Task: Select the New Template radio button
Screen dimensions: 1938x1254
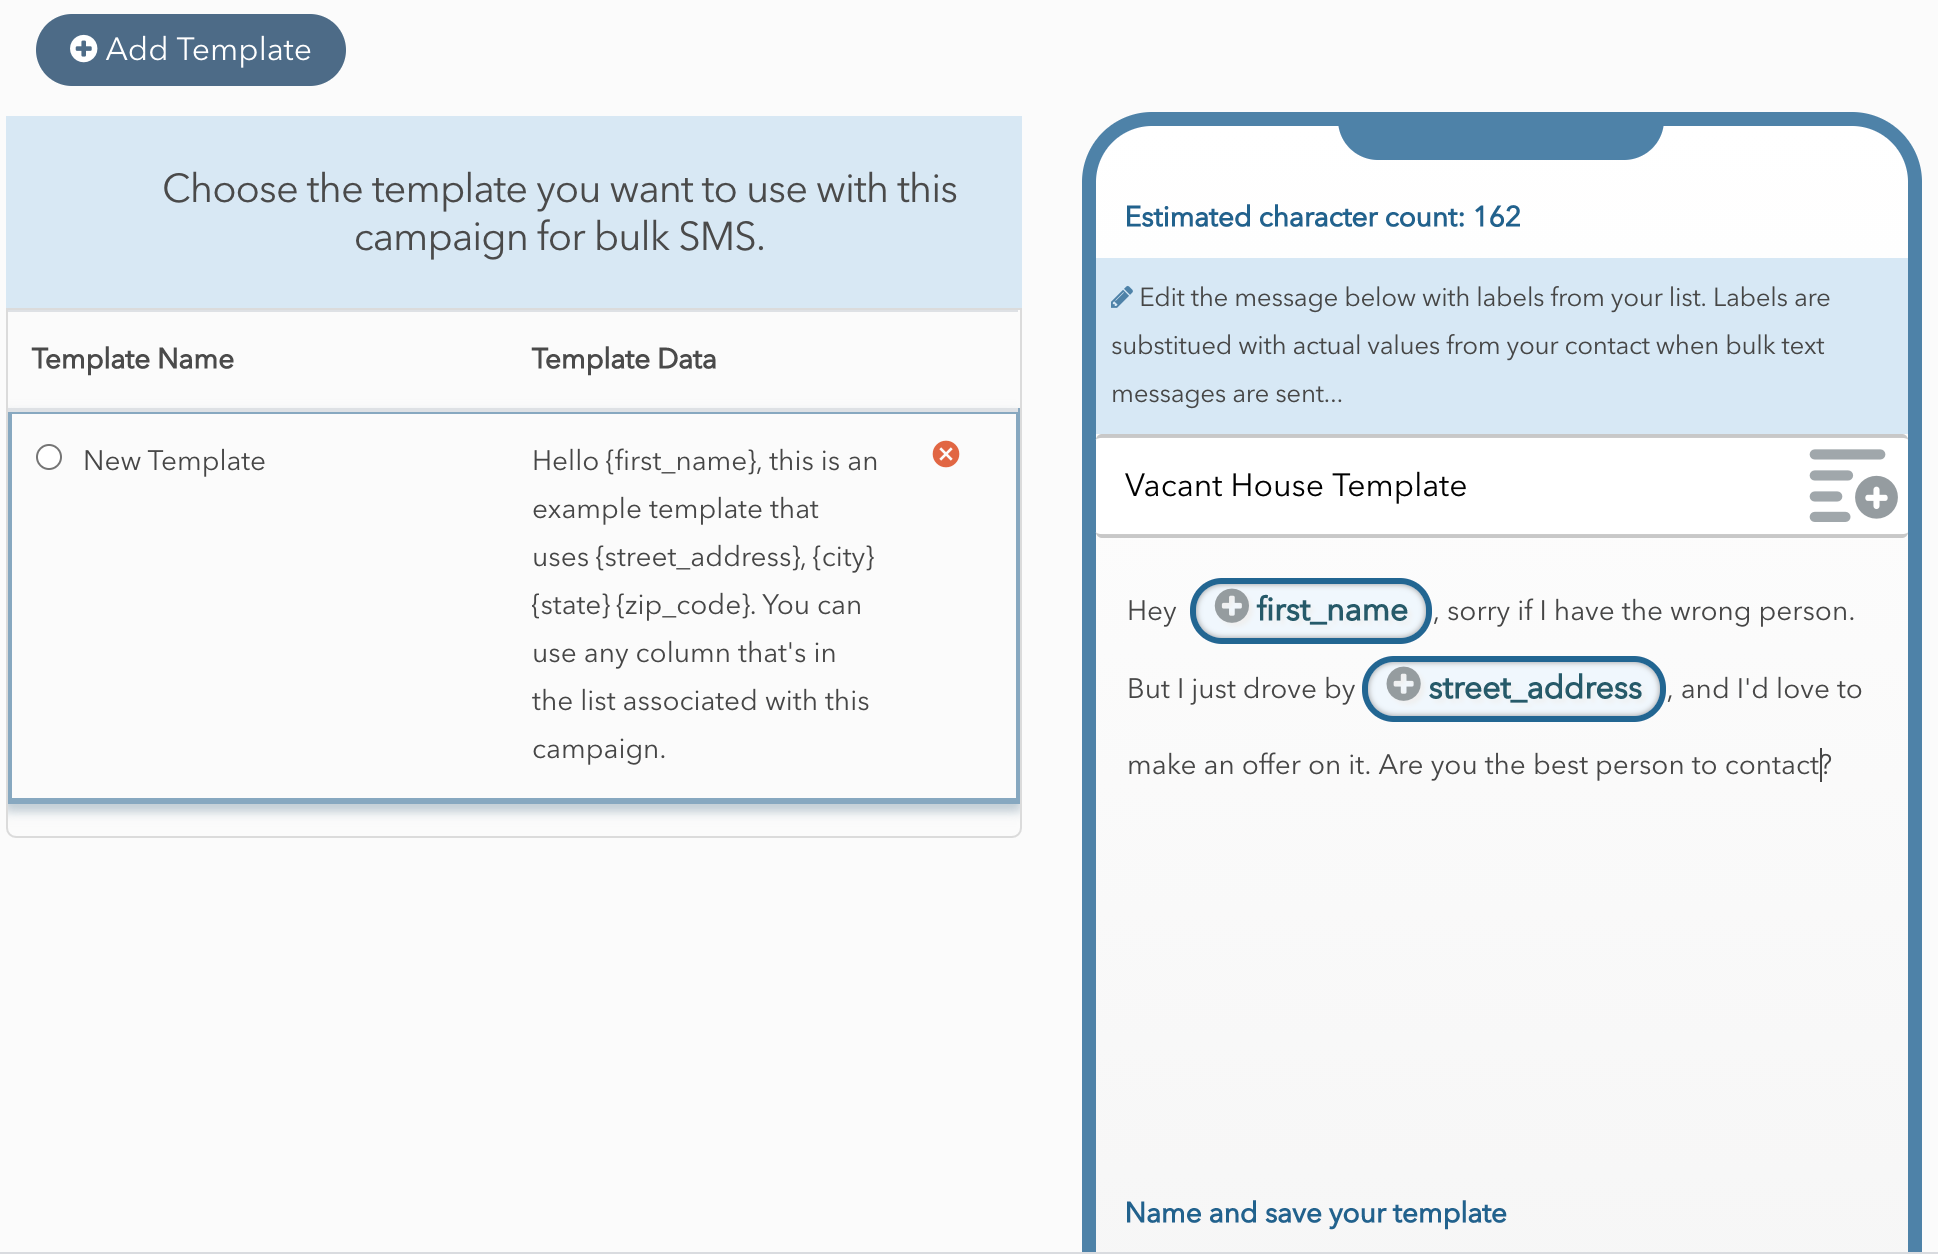Action: (x=49, y=458)
